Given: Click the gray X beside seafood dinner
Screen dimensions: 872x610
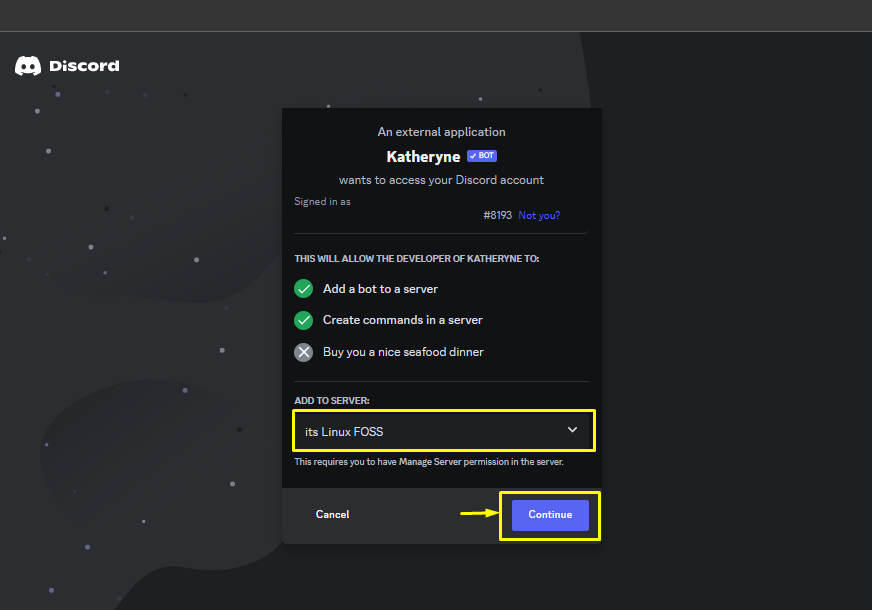Looking at the screenshot, I should point(304,352).
